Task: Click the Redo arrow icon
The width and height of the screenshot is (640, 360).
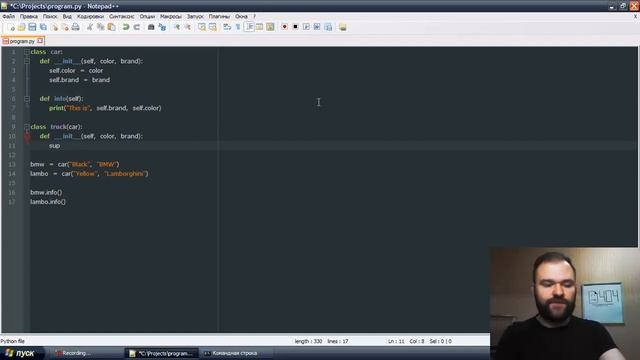Action: click(x=137, y=27)
